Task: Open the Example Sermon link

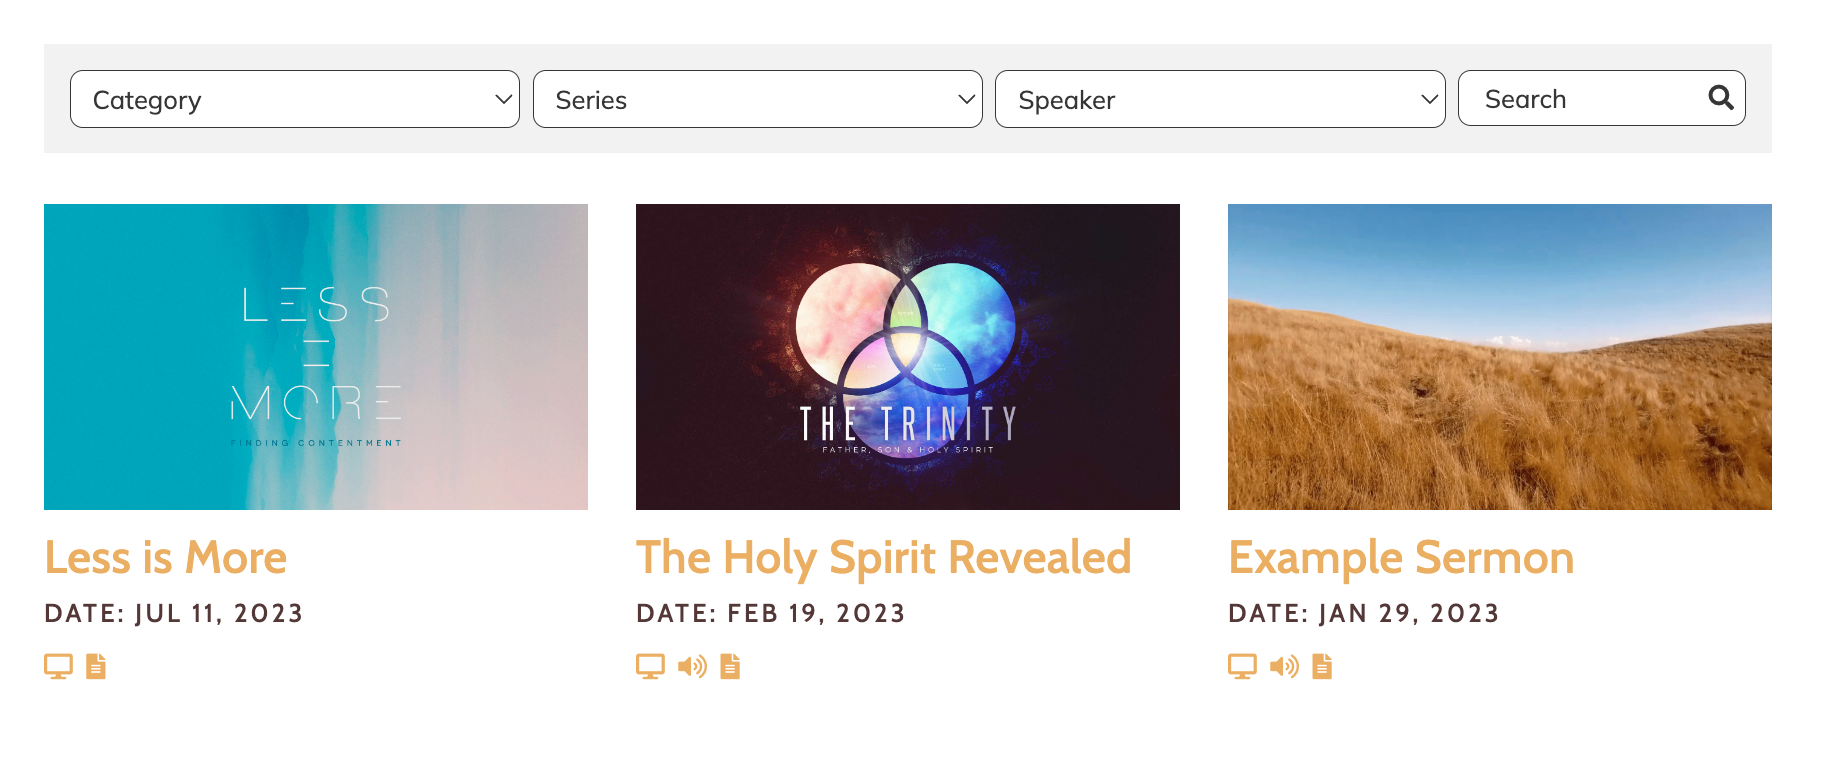Action: (1402, 558)
